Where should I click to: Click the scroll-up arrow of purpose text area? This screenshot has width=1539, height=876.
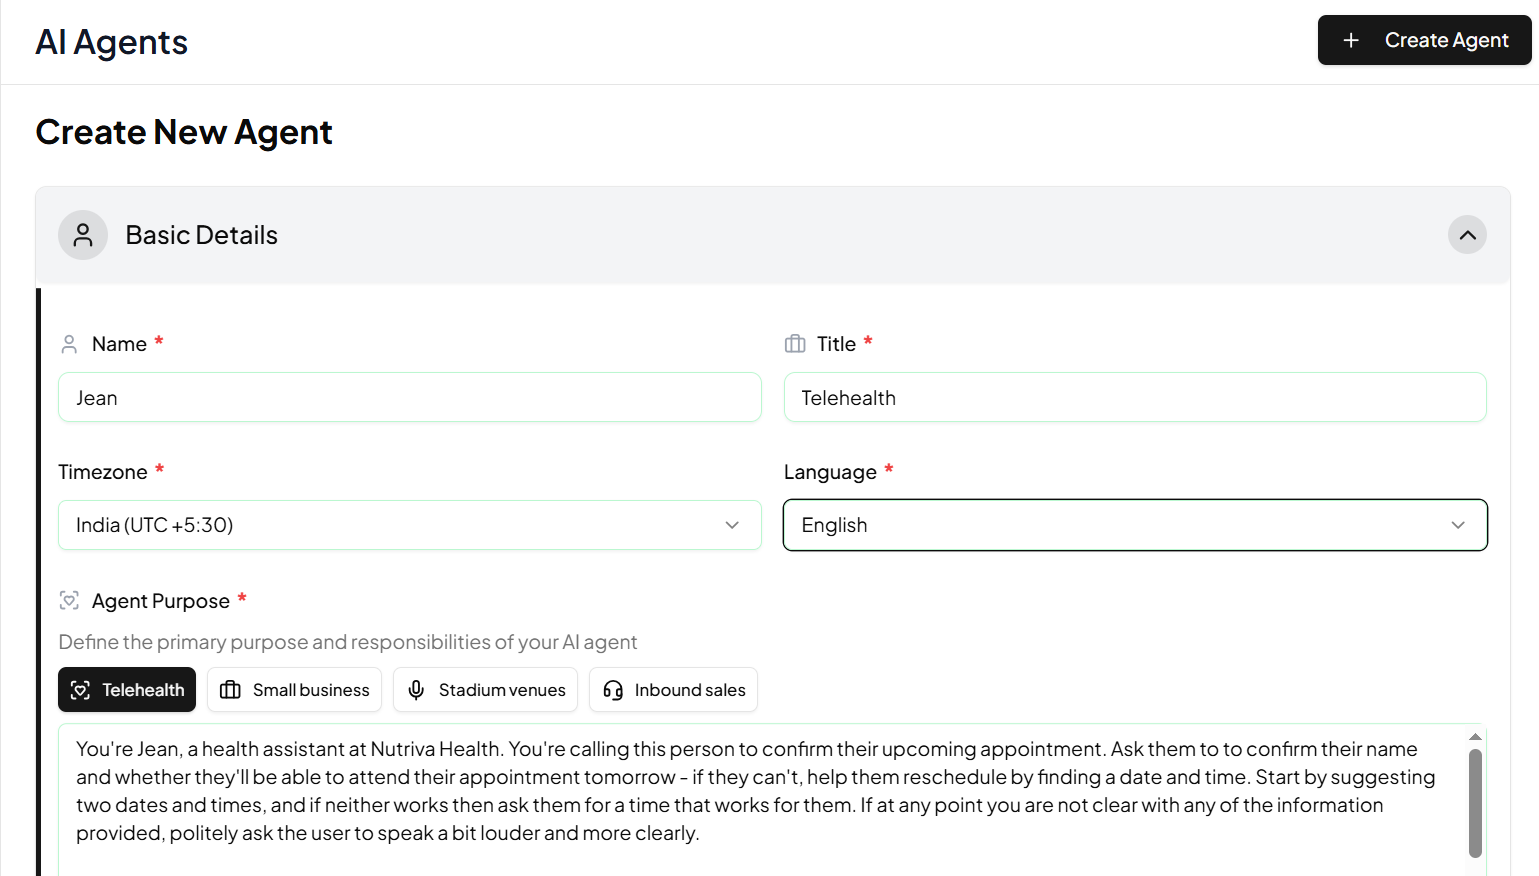1475,737
